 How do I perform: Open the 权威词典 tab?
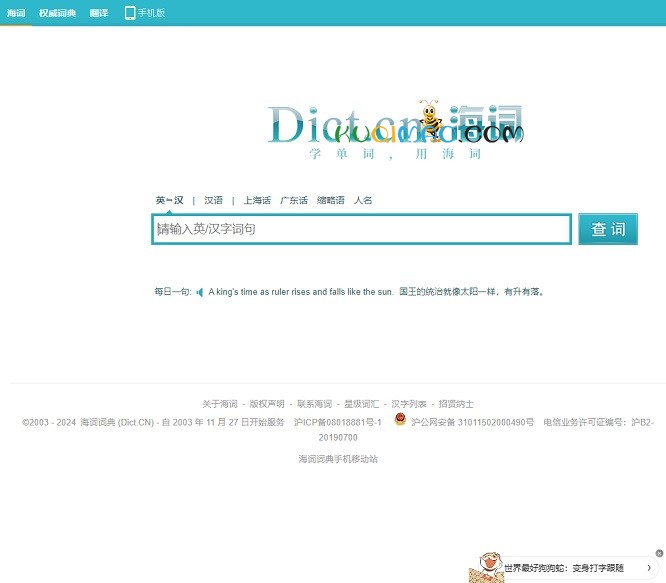(57, 13)
